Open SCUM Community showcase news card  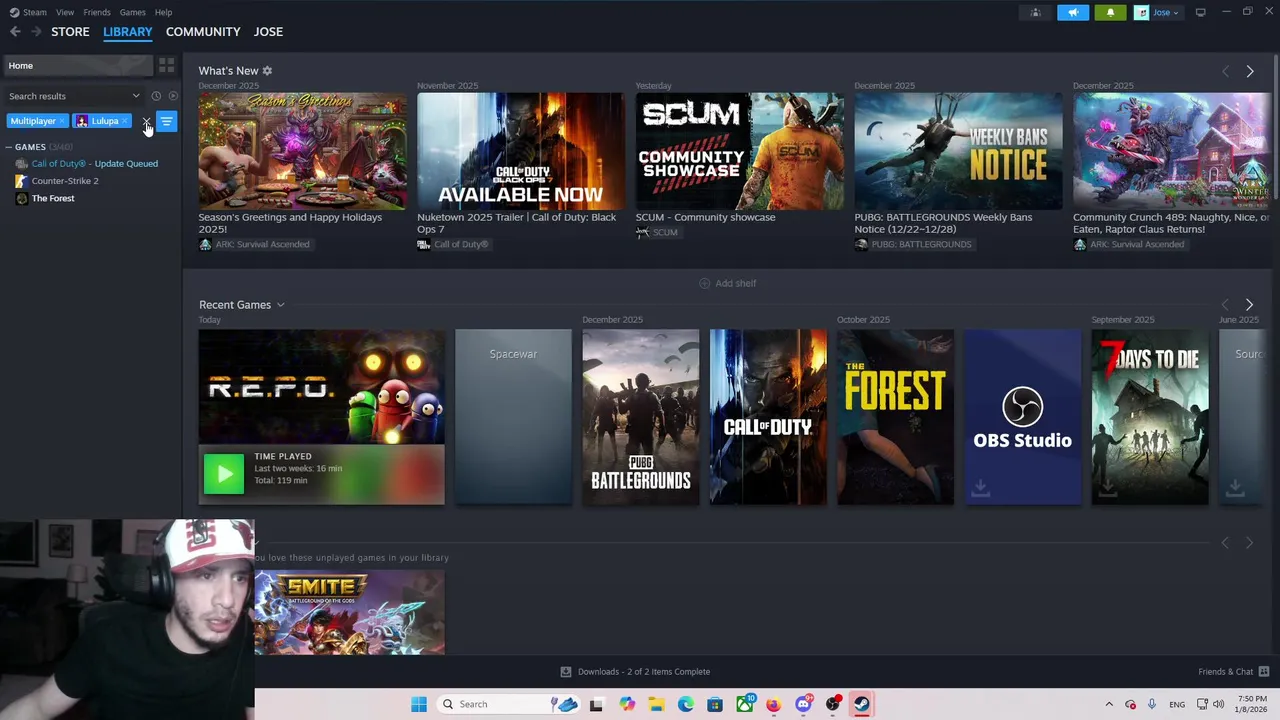point(739,151)
